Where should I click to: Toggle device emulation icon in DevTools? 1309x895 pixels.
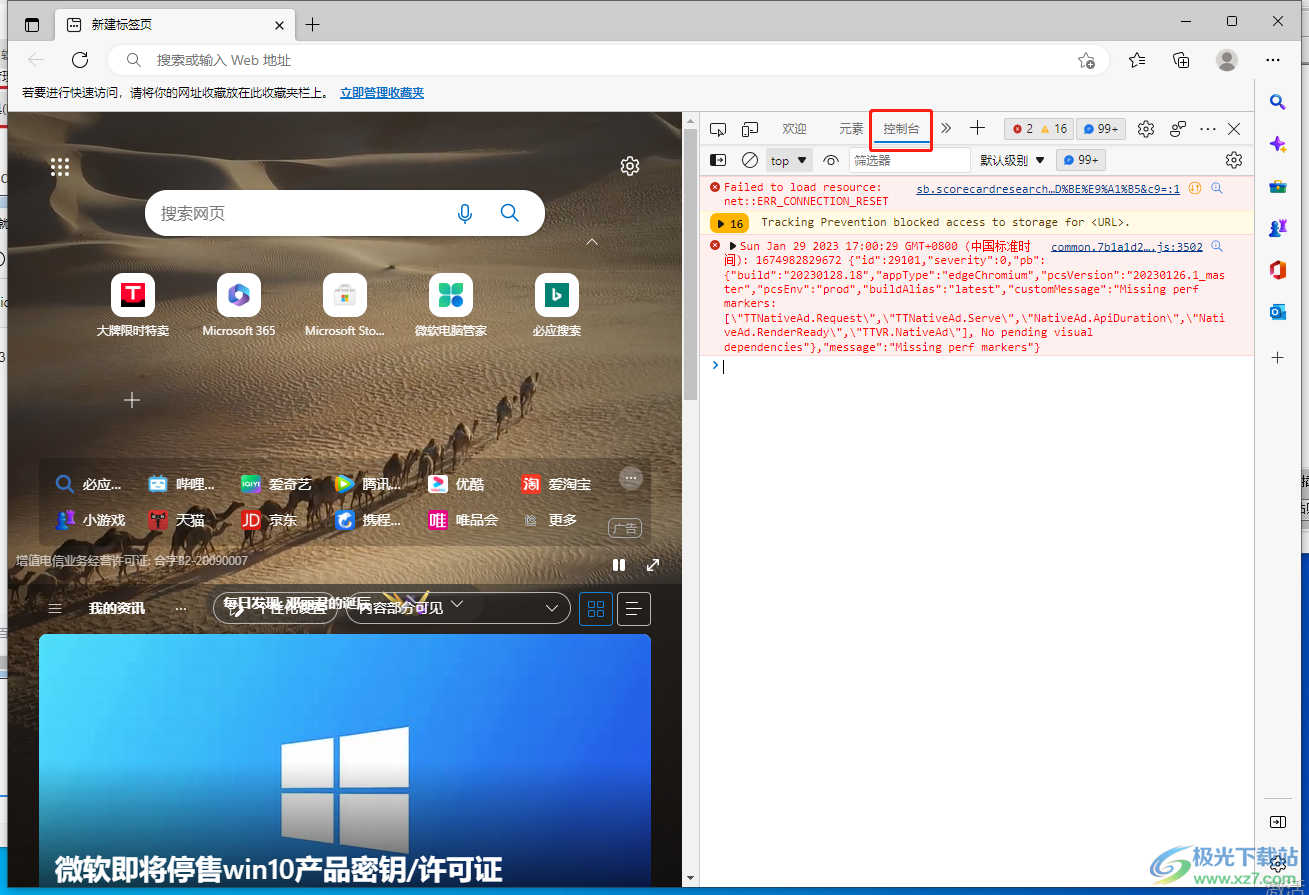[749, 129]
